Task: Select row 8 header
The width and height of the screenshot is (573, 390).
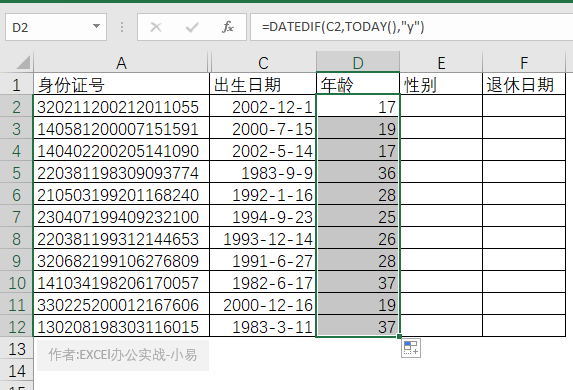Action: pyautogui.click(x=16, y=238)
